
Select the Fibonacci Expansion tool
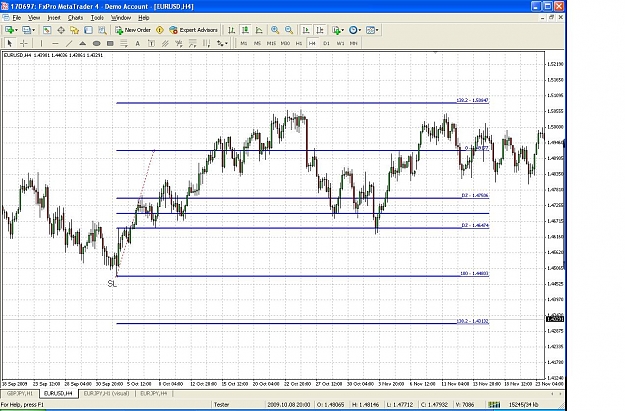[x=193, y=43]
